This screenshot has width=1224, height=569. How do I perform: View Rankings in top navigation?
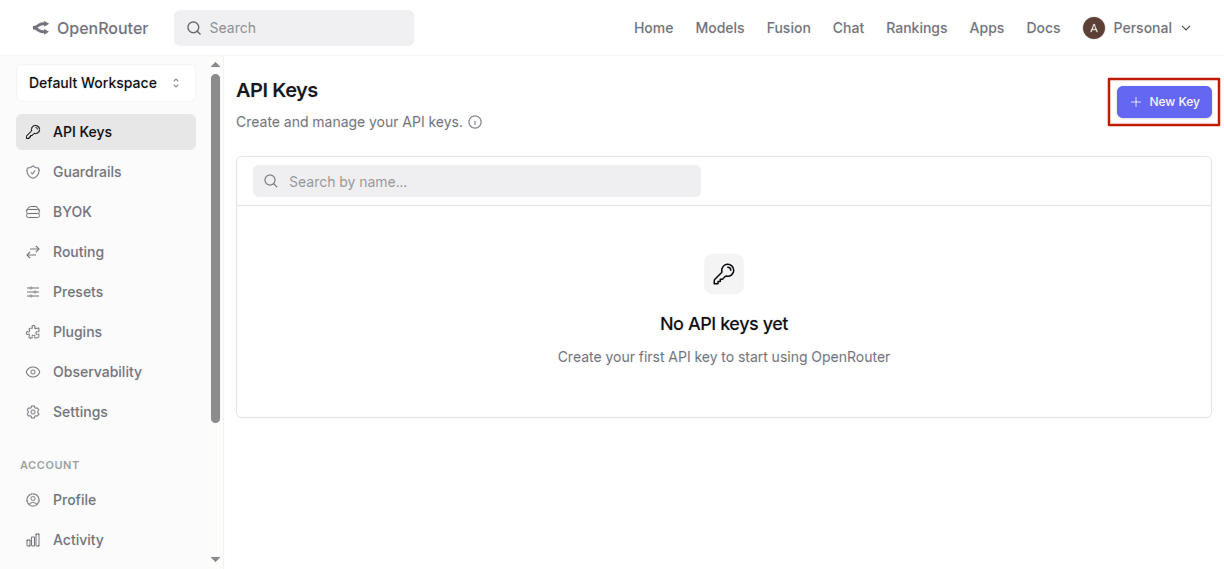916,28
